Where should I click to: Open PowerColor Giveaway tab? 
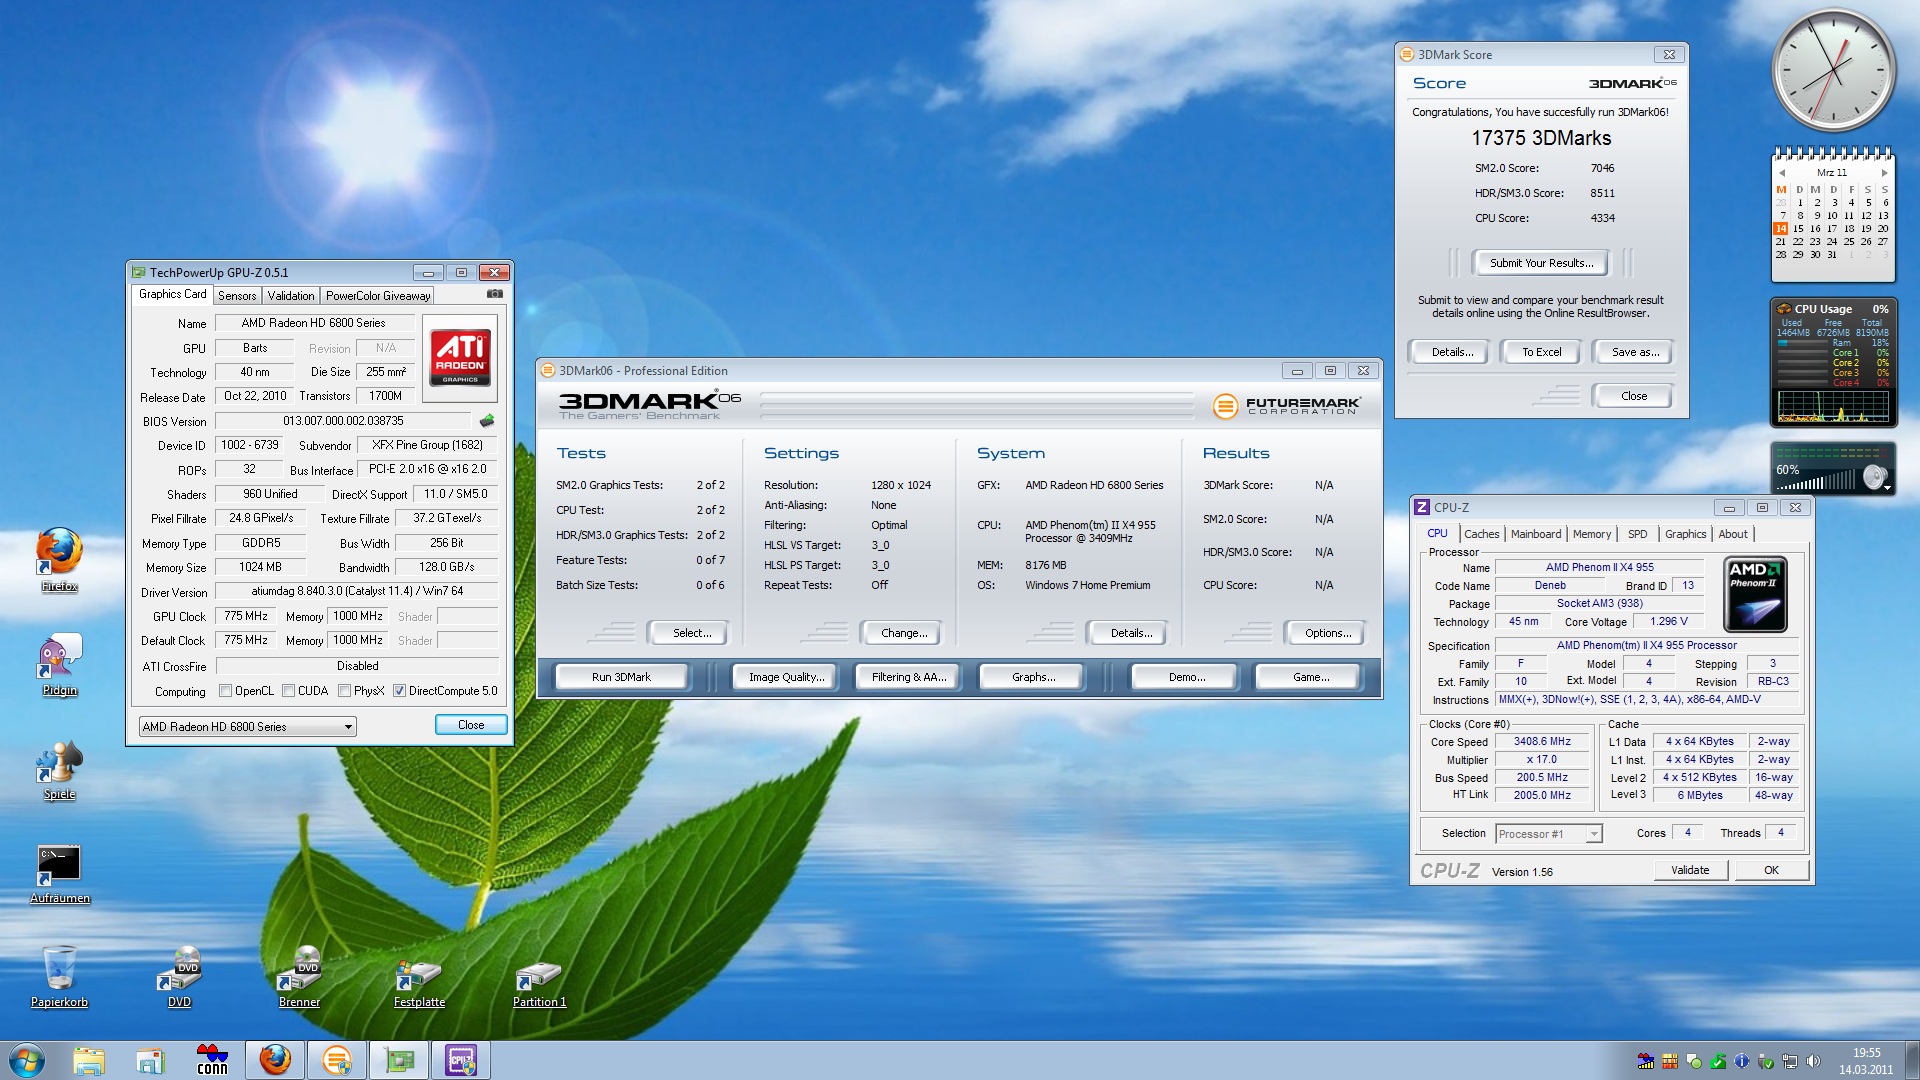coord(378,296)
